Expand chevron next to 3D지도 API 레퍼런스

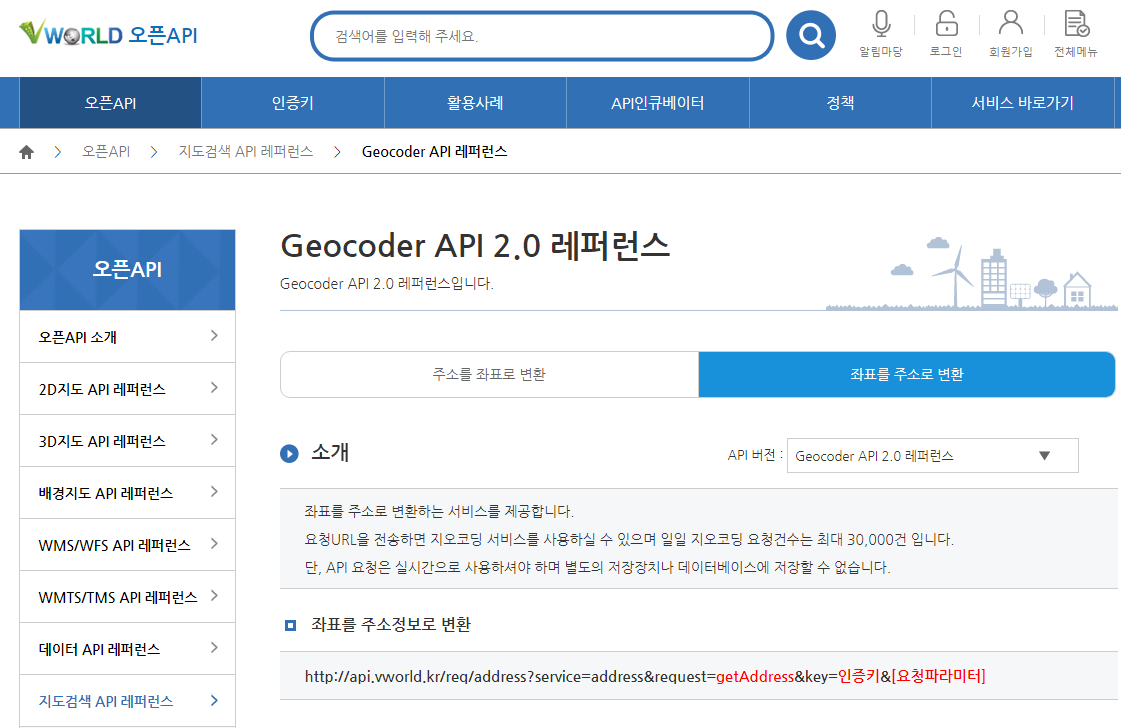[214, 440]
